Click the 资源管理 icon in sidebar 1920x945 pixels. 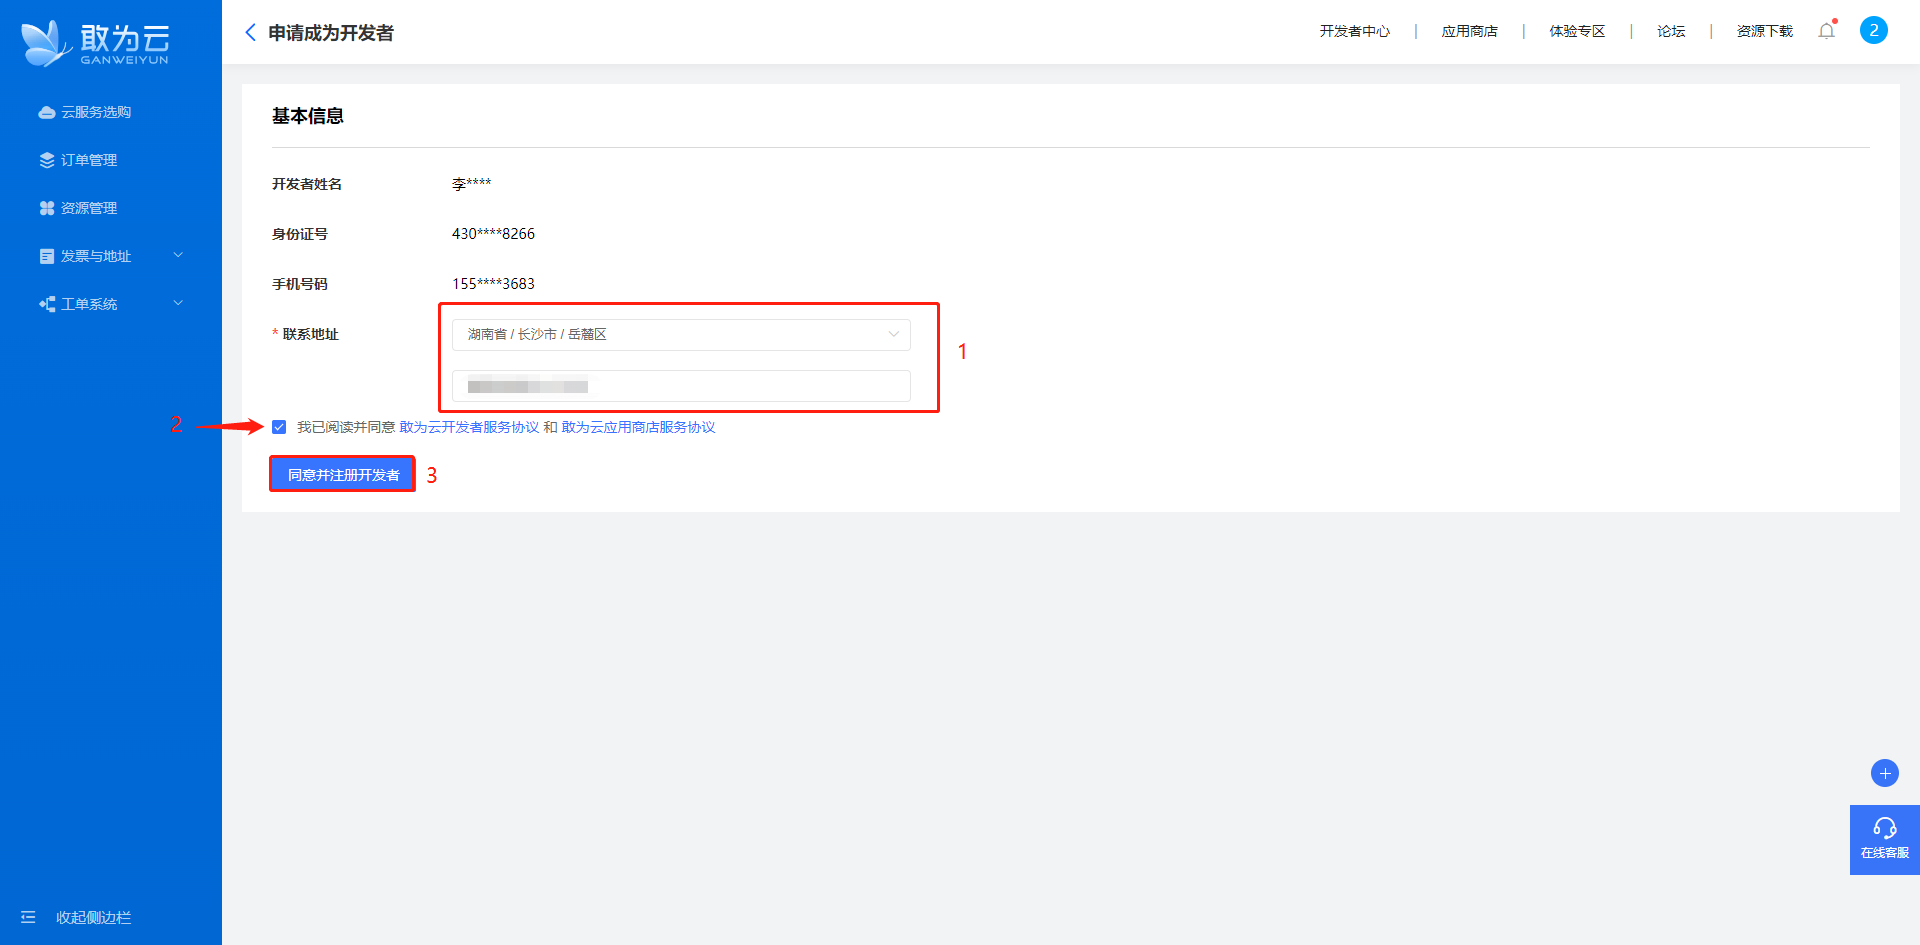[47, 208]
